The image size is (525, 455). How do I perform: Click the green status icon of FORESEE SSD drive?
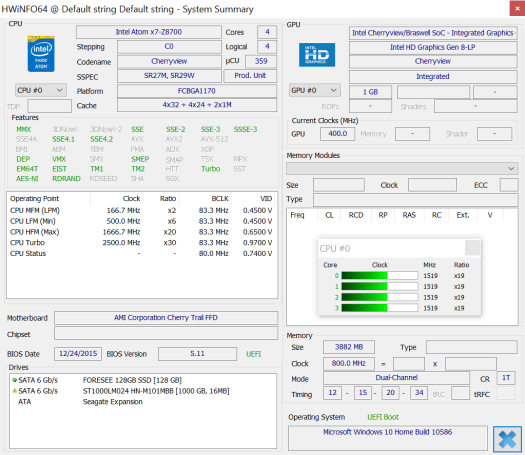point(14,380)
